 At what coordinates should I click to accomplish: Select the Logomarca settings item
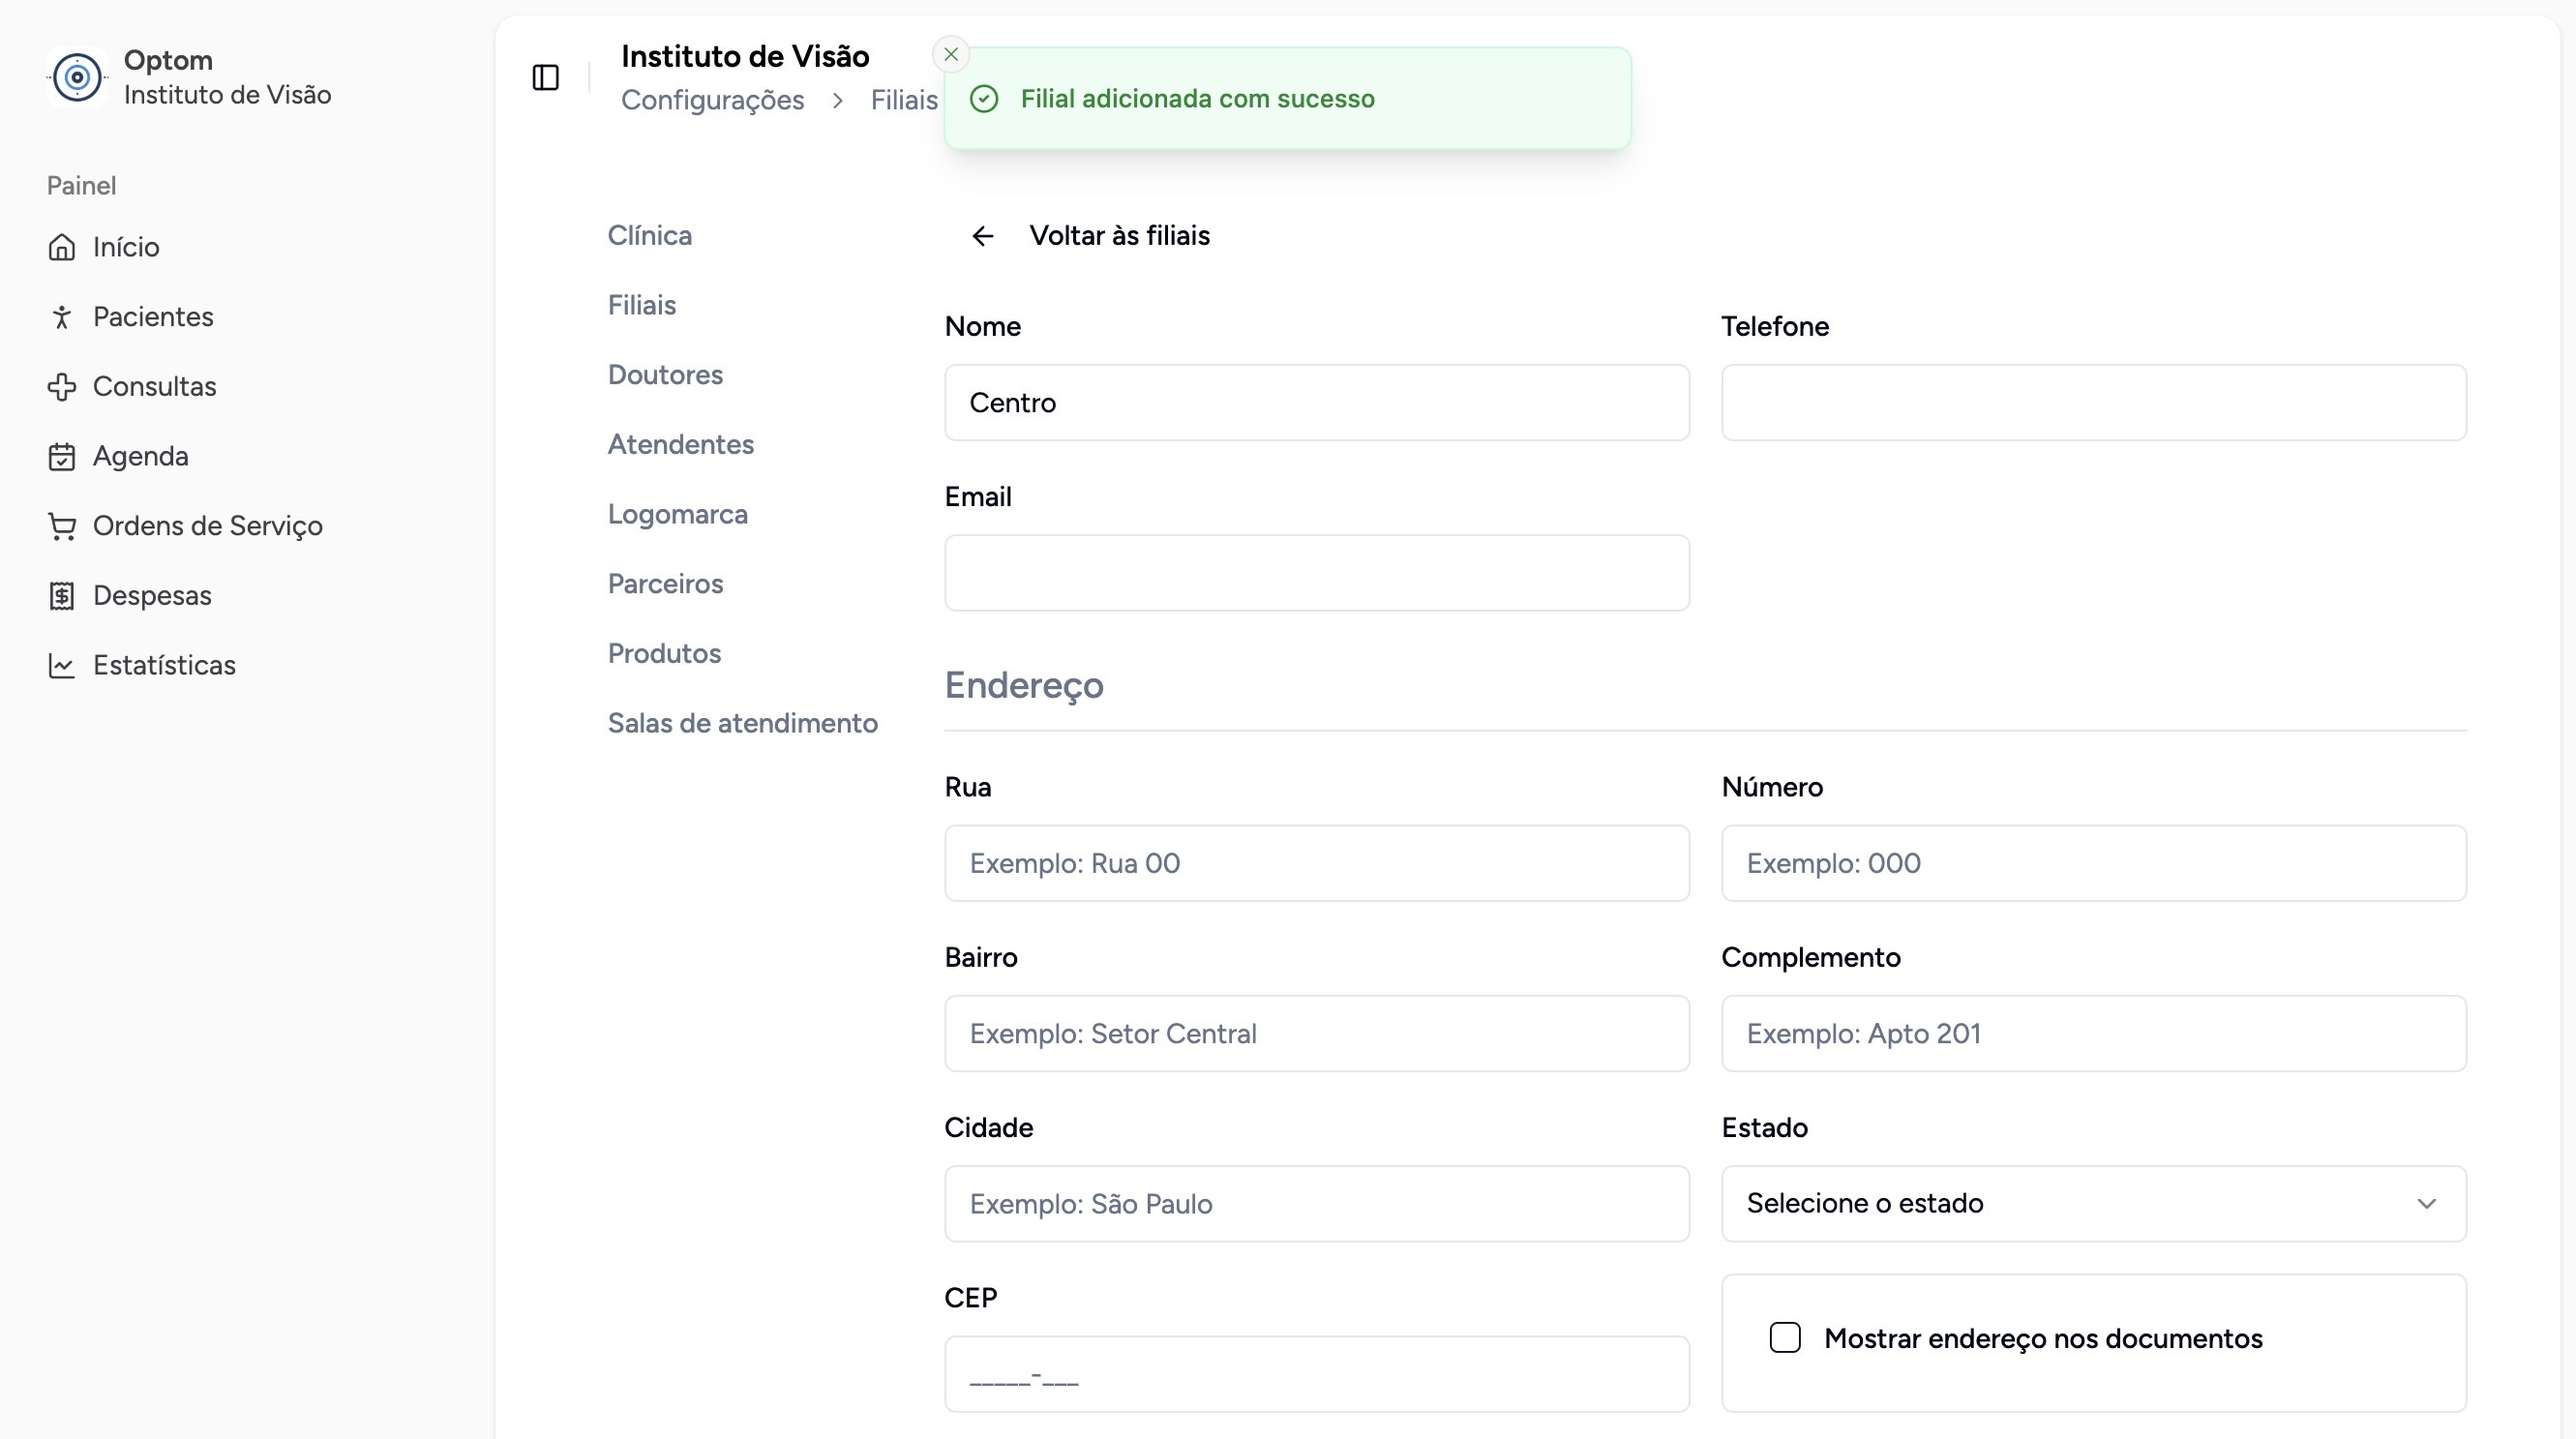[x=677, y=514]
